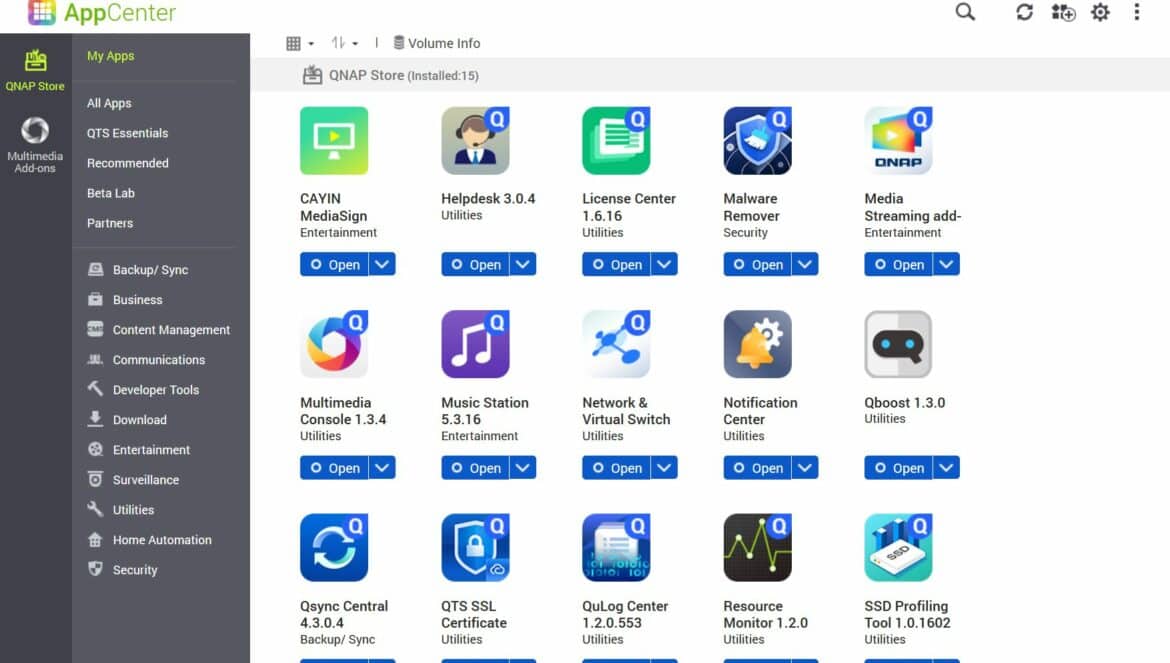The image size is (1170, 663).
Task: Click the Malware Remover app icon
Action: (757, 140)
